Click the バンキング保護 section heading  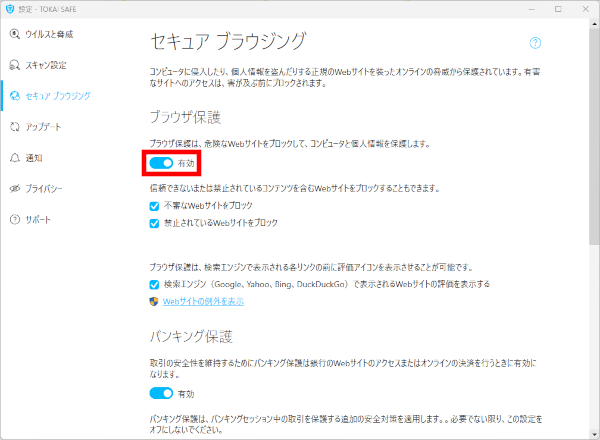[x=191, y=337]
